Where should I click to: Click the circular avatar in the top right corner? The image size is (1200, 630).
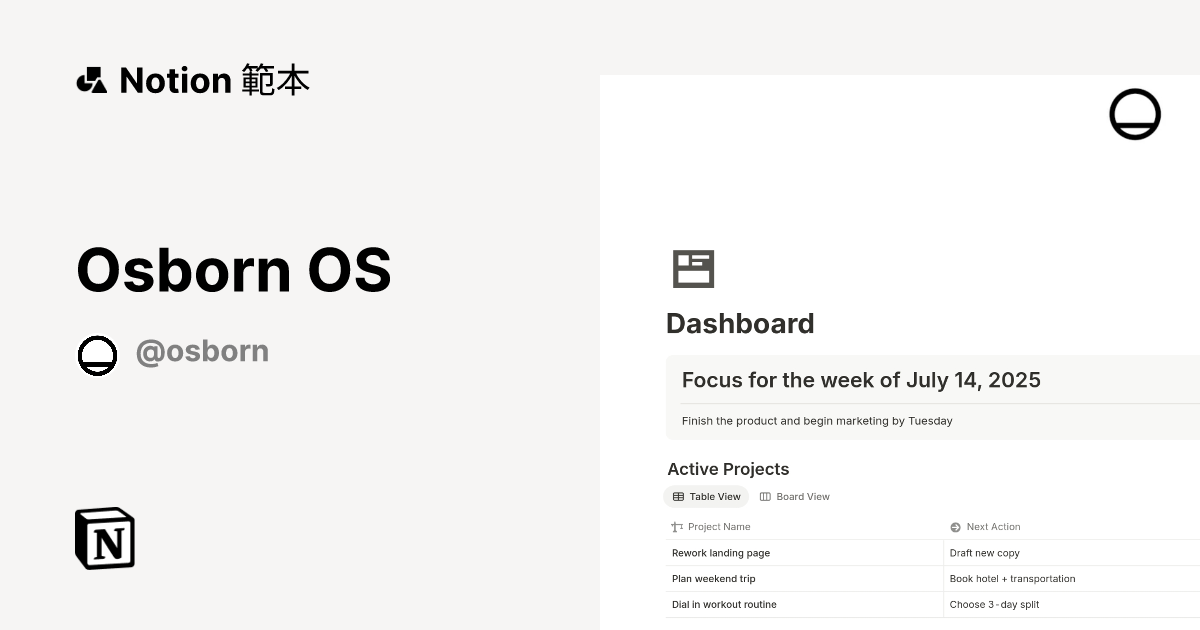pyautogui.click(x=1135, y=113)
